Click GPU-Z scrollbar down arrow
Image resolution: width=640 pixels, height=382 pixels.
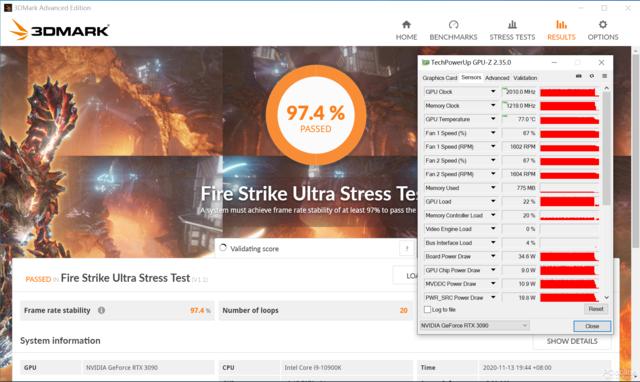(606, 298)
